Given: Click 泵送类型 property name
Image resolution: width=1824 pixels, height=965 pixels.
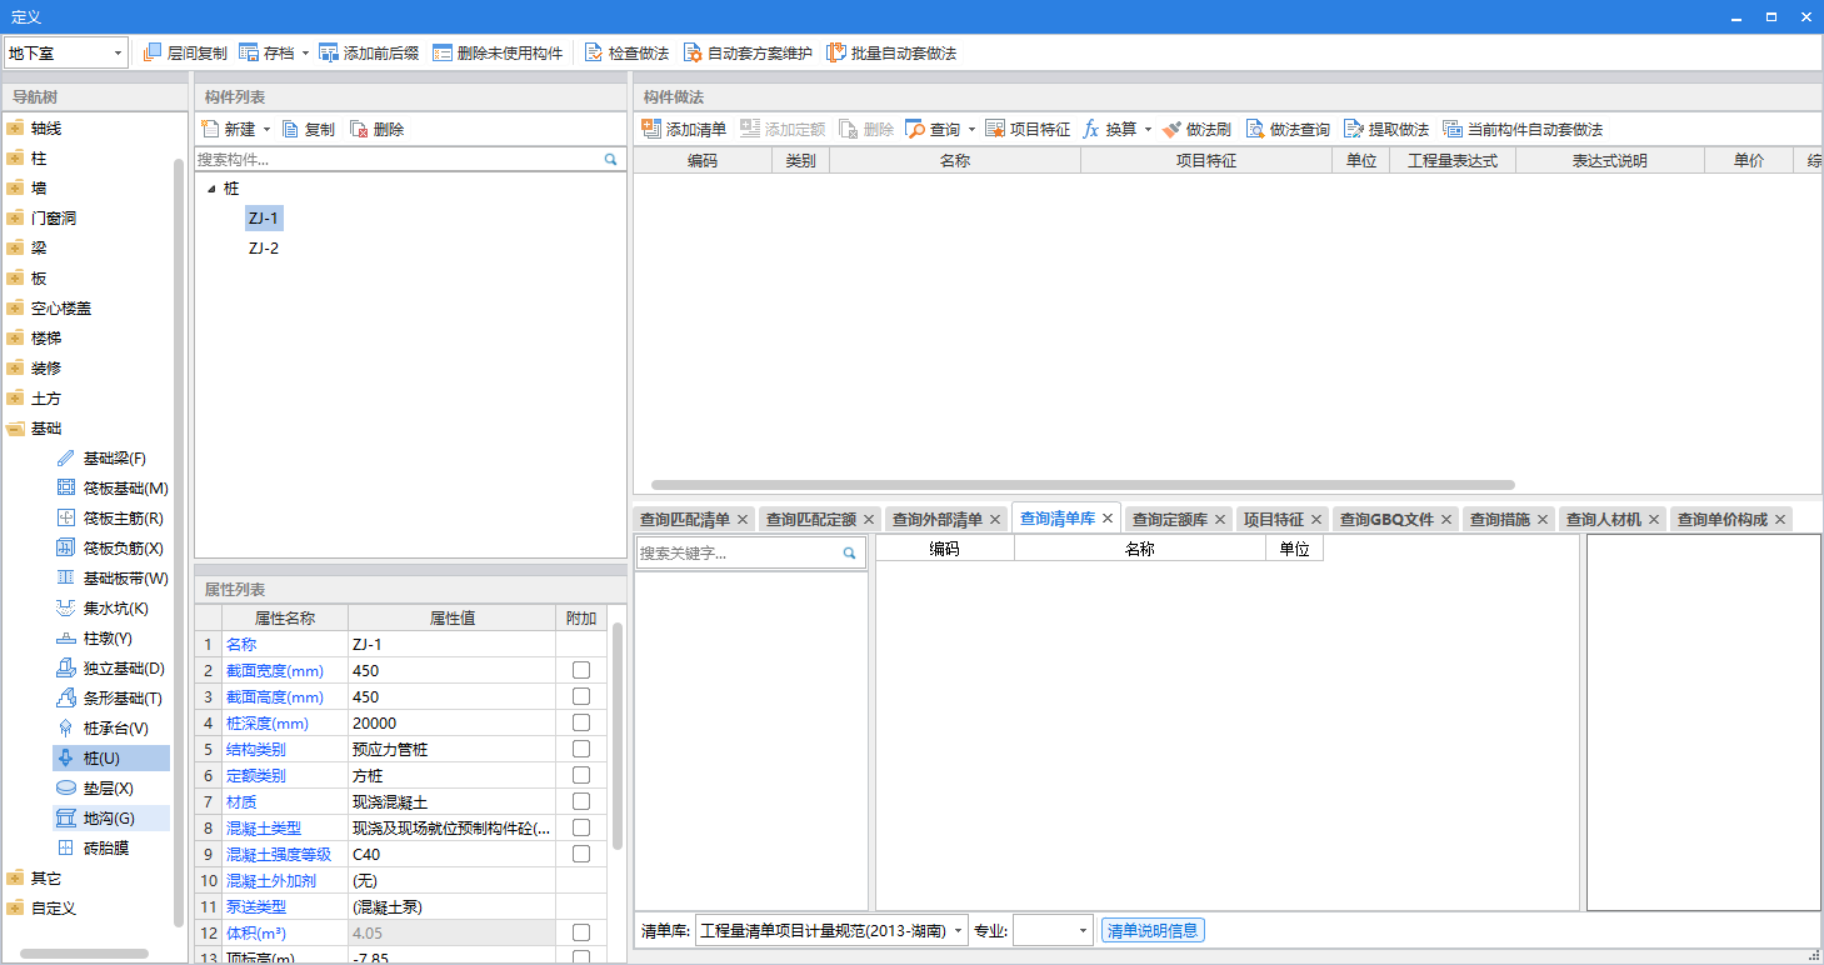Looking at the screenshot, I should coord(256,907).
